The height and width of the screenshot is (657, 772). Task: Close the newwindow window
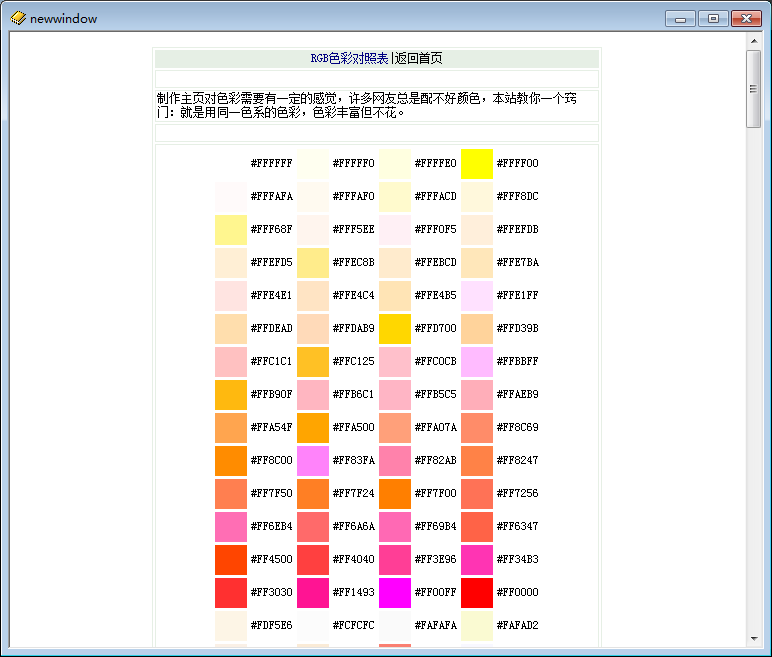pos(745,18)
